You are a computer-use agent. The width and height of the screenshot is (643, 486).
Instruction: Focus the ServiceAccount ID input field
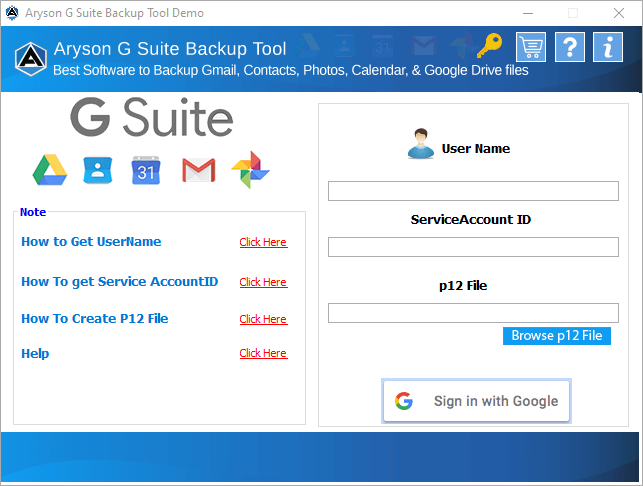coord(473,247)
